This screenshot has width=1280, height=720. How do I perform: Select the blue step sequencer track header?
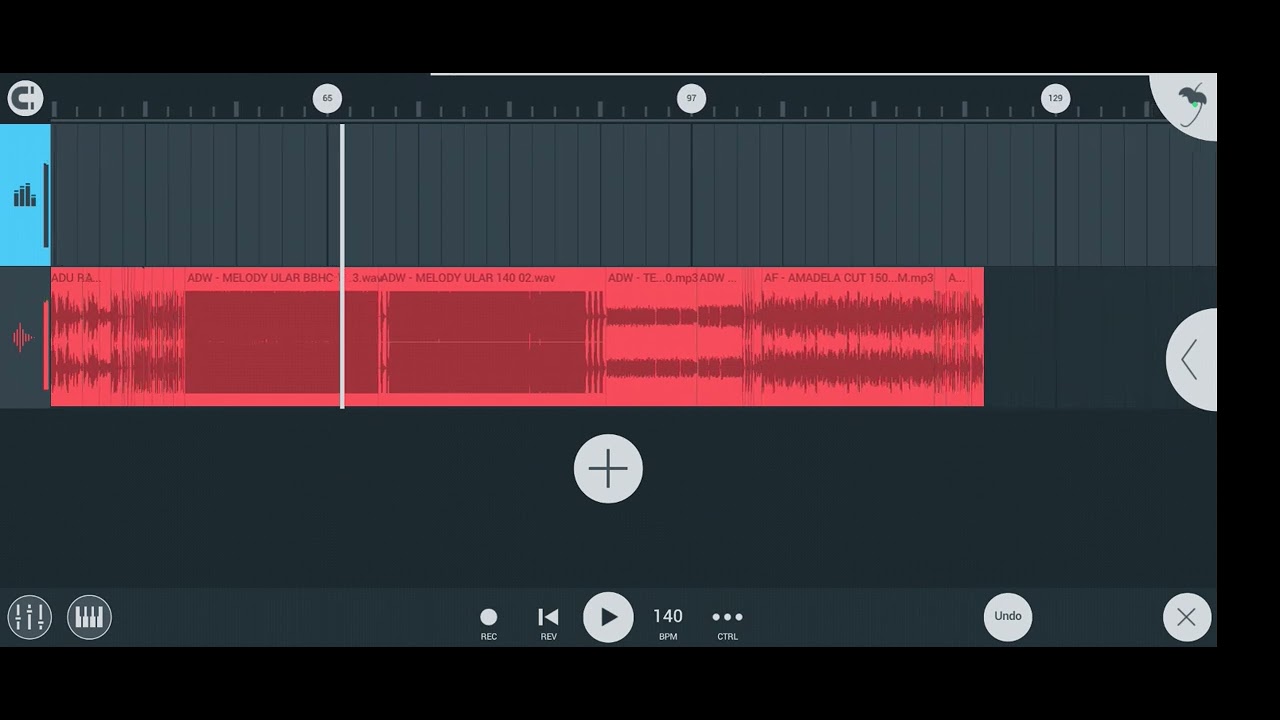tap(25, 195)
